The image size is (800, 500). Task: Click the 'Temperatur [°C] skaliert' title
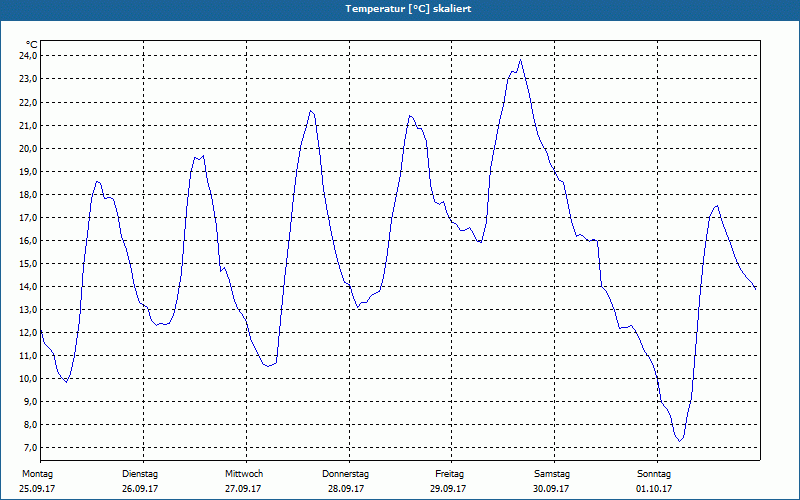pyautogui.click(x=408, y=9)
